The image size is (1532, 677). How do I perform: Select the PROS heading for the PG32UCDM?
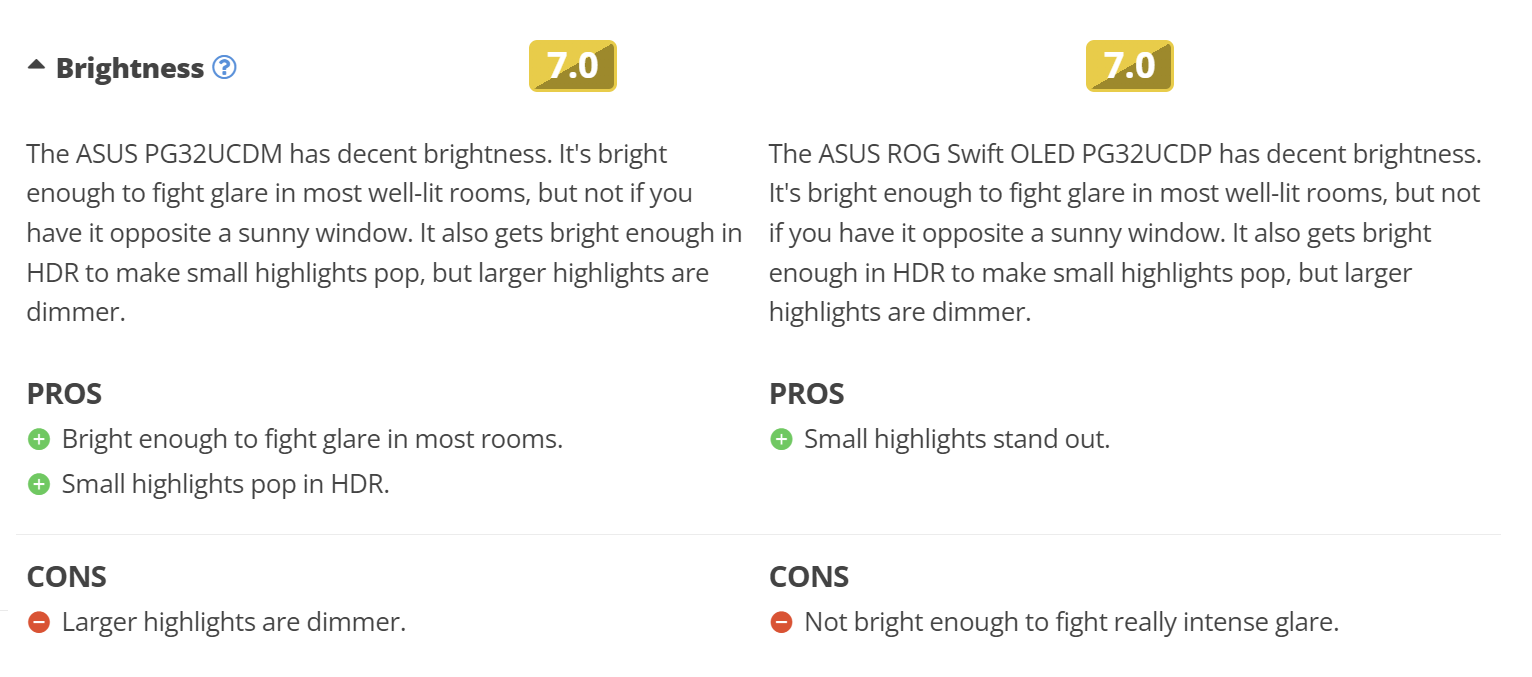(64, 394)
